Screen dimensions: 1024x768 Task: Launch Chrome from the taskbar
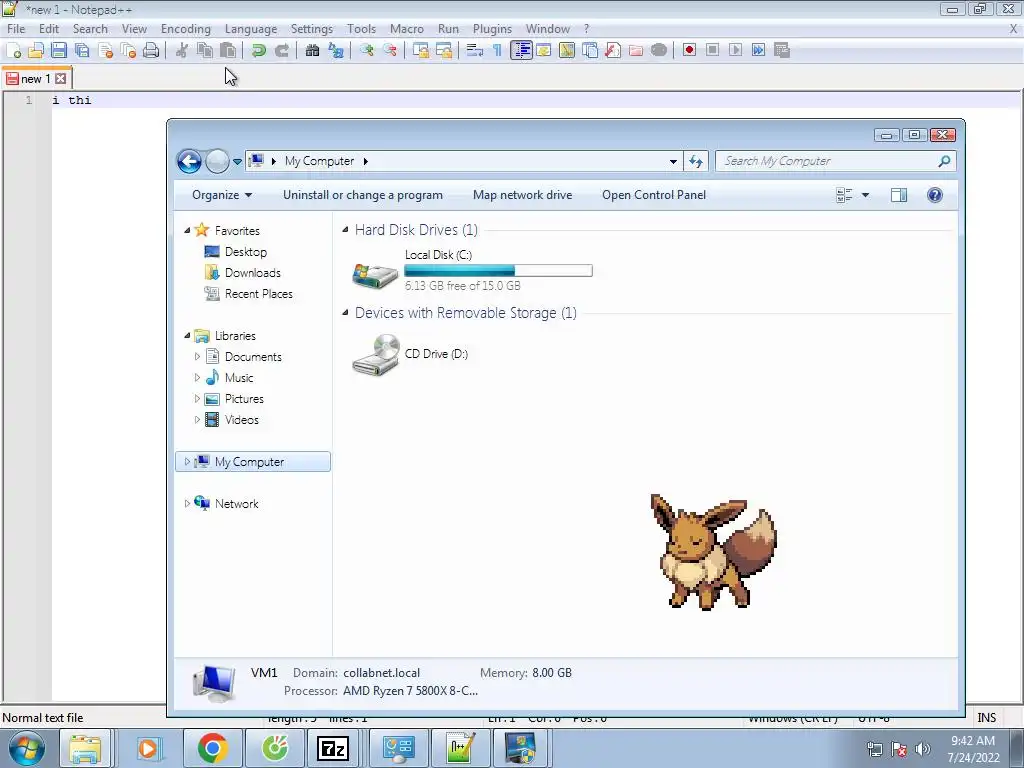coord(212,748)
